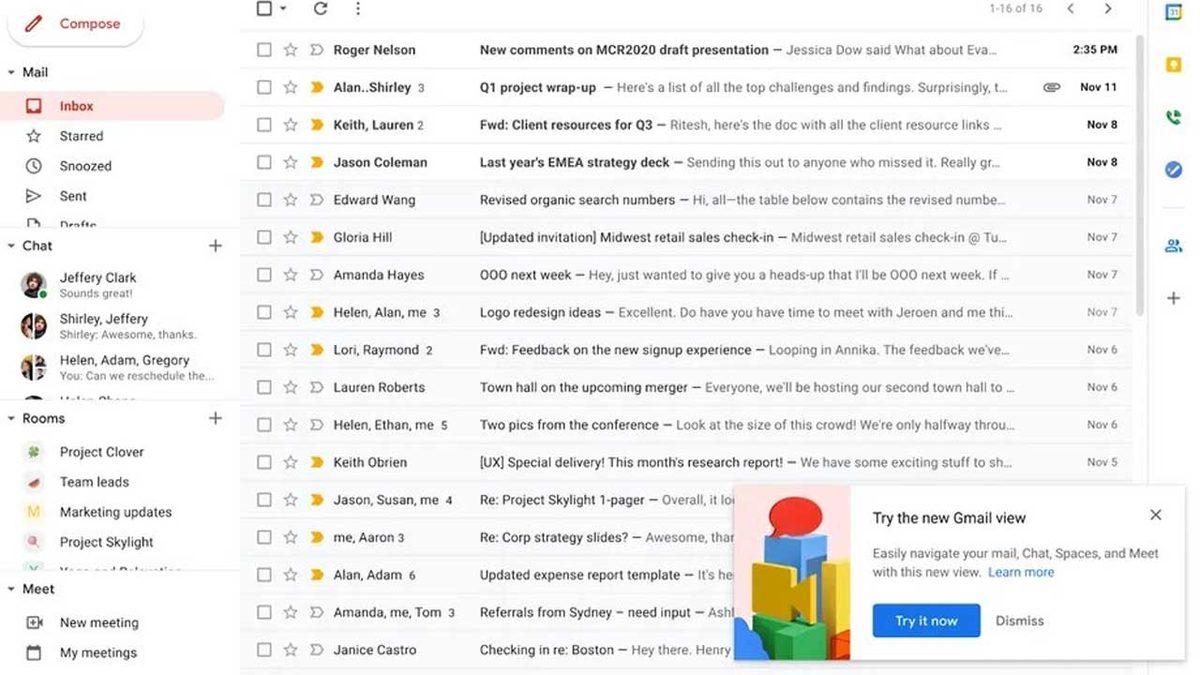
Task: Open the Jeffery Clark chat conversation
Action: (x=97, y=285)
